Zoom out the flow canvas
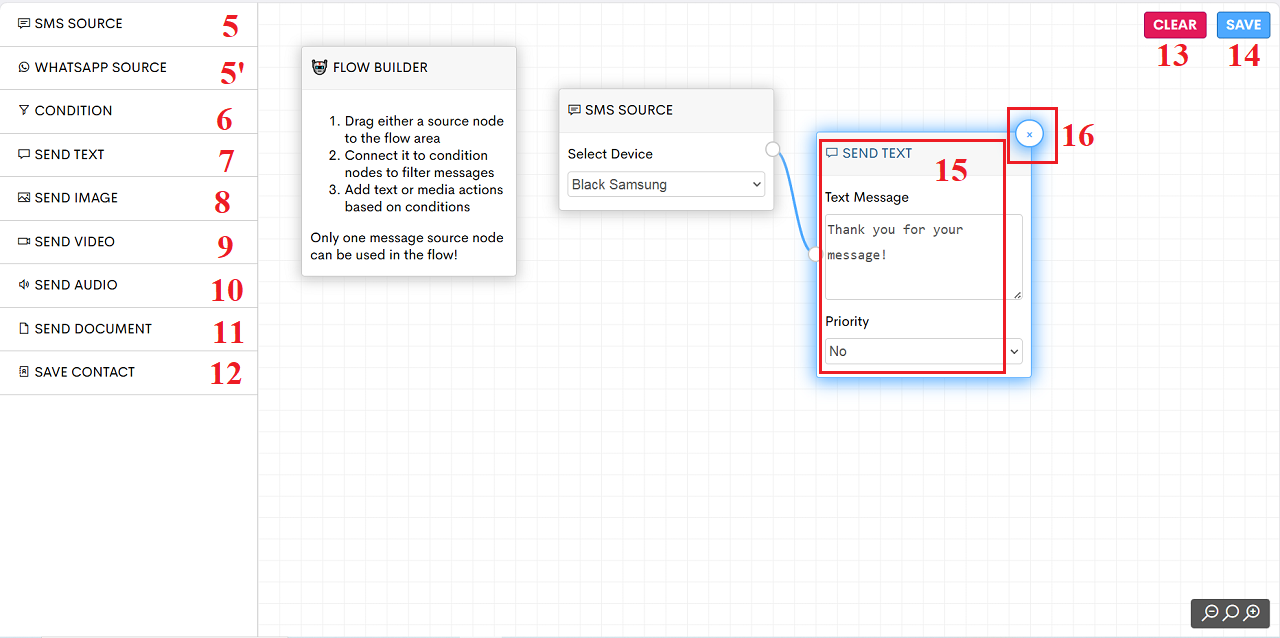 (x=1210, y=612)
